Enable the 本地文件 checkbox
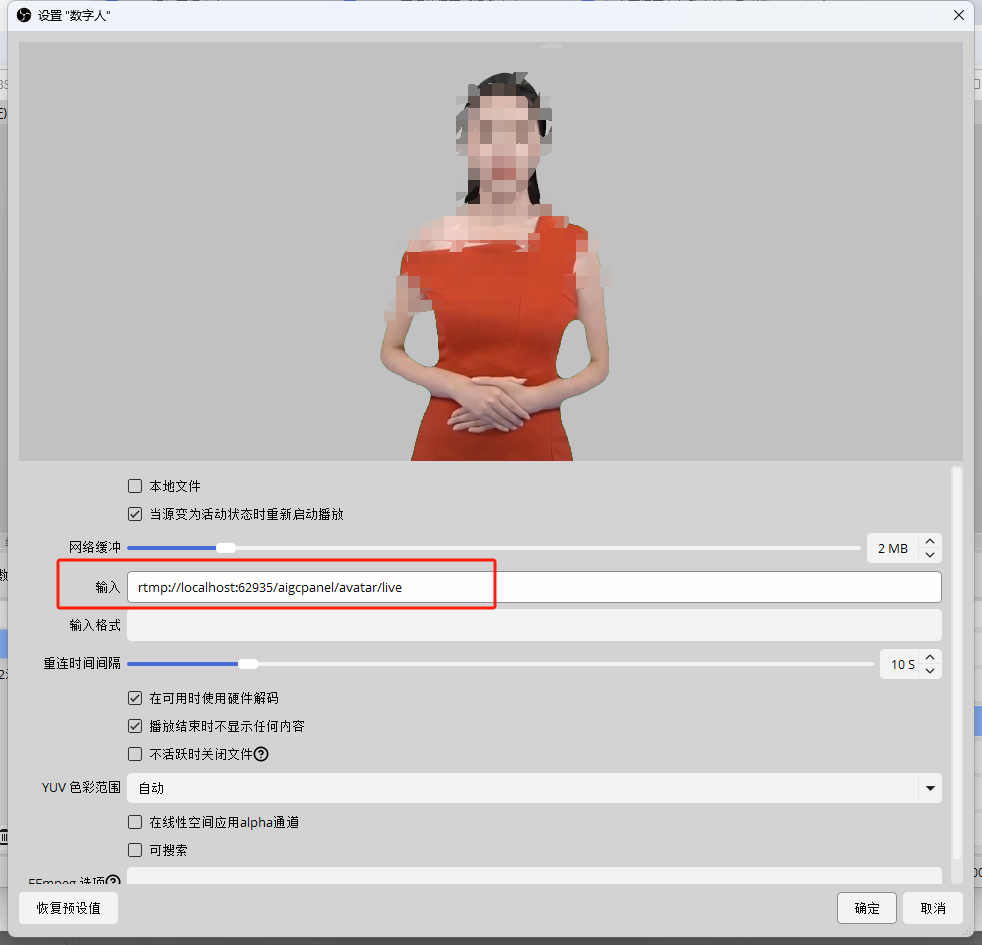This screenshot has width=982, height=945. click(135, 486)
